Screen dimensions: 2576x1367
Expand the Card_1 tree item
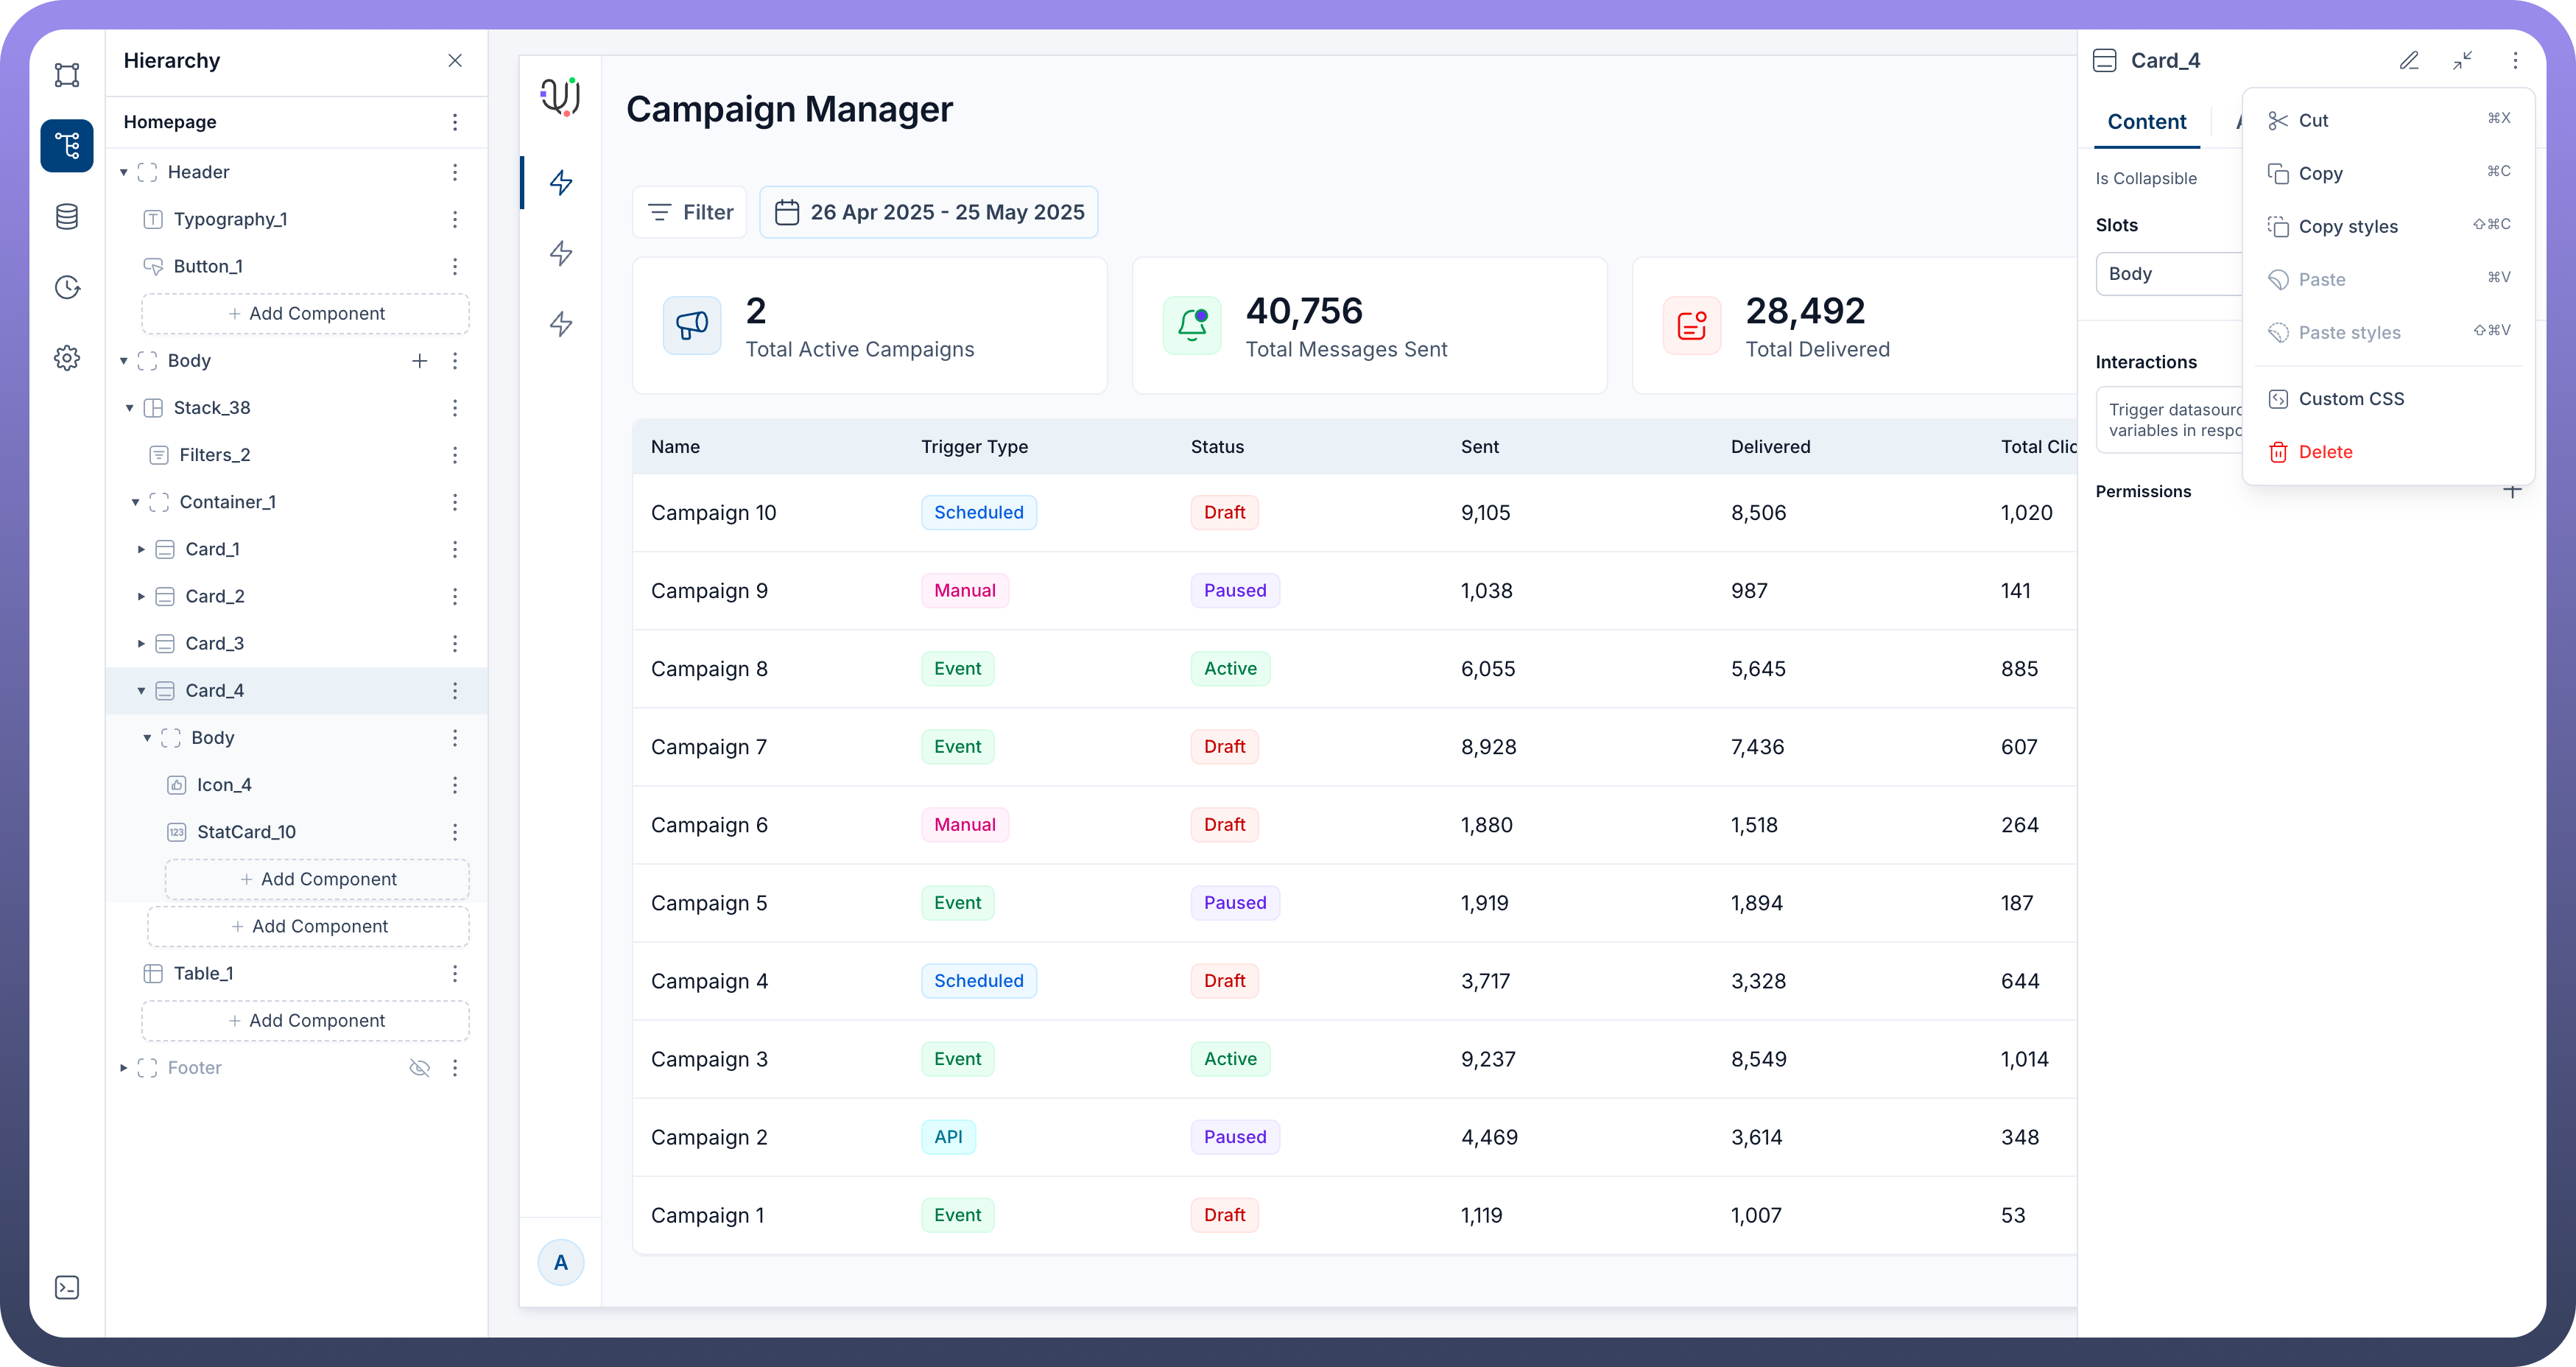tap(141, 549)
